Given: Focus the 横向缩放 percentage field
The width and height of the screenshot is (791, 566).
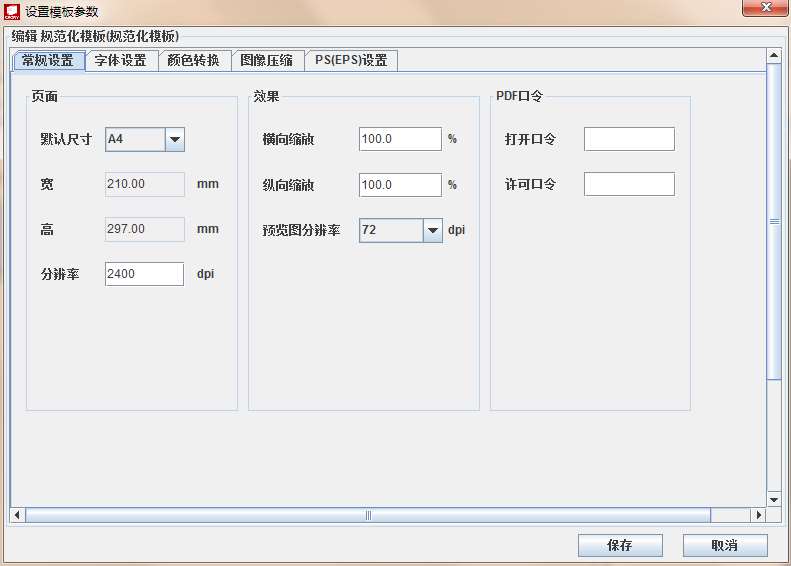Looking at the screenshot, I should click(x=399, y=139).
